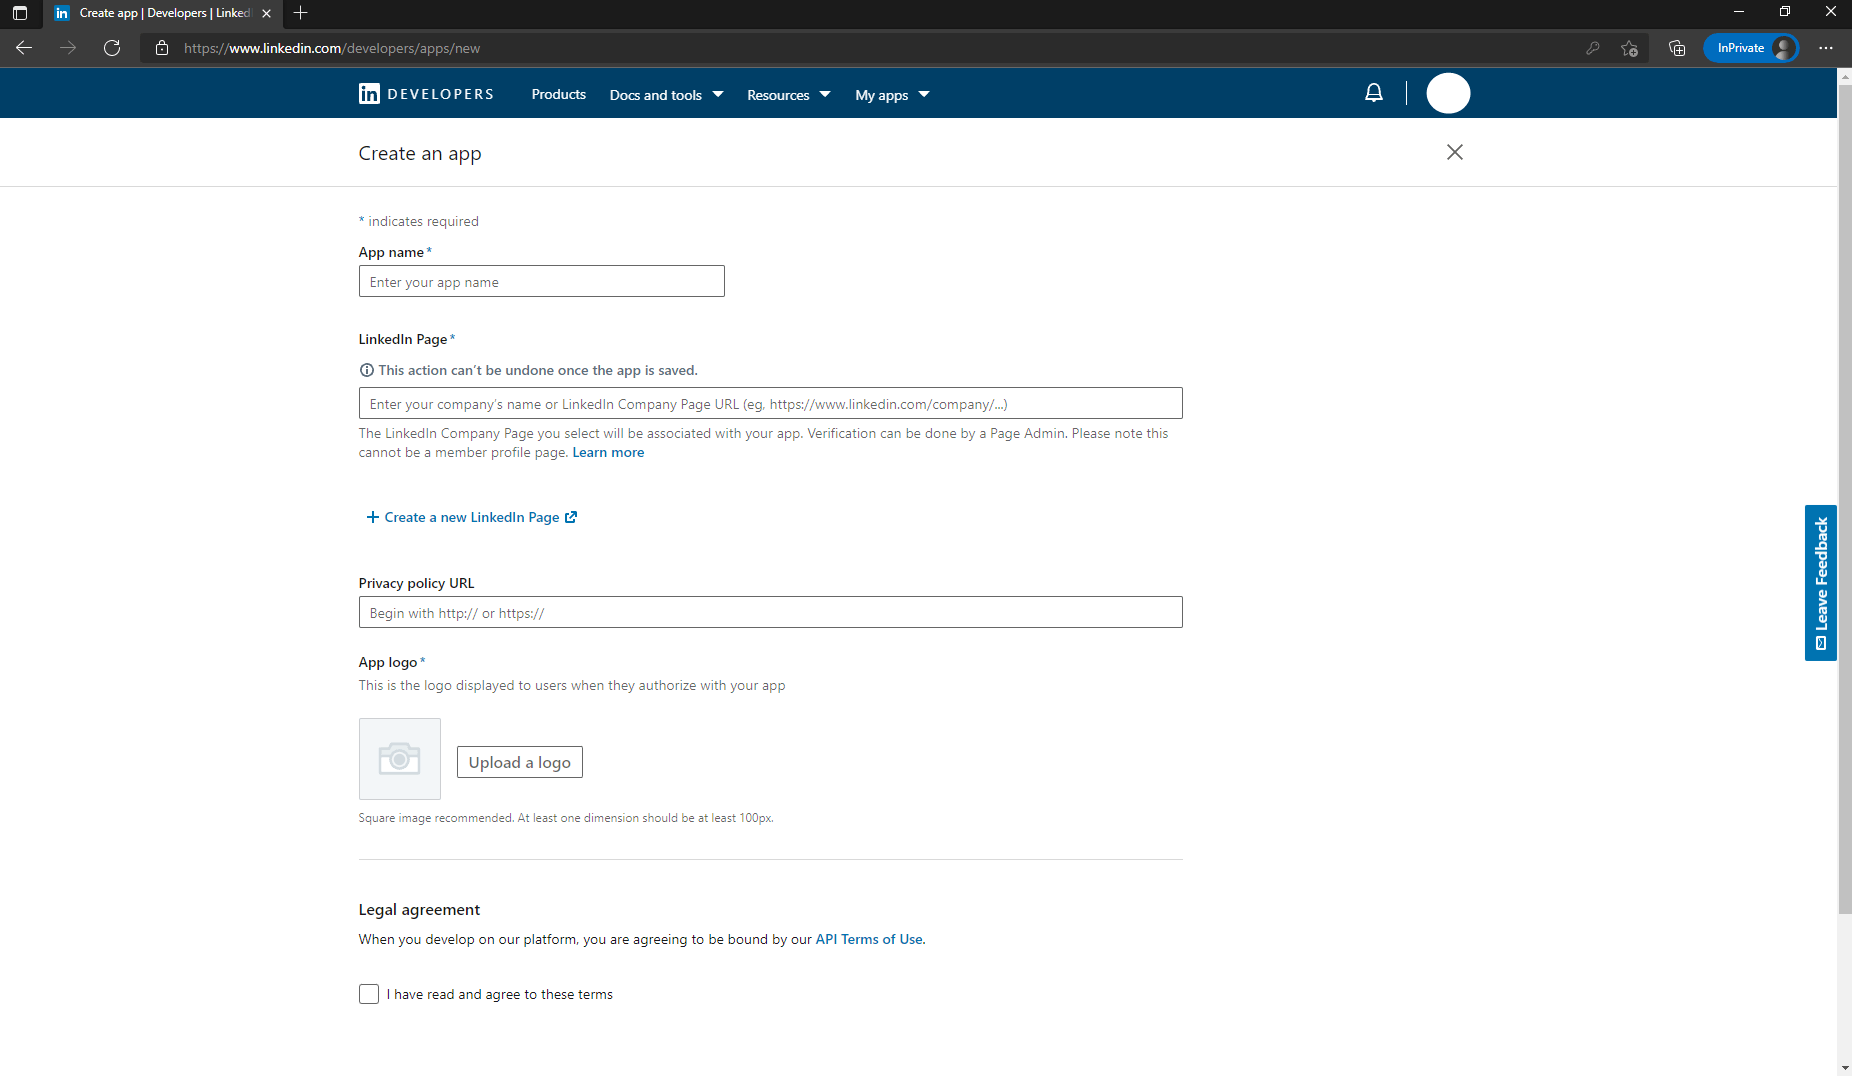This screenshot has width=1852, height=1076.
Task: Open a new browser tab with the plus icon
Action: coord(301,13)
